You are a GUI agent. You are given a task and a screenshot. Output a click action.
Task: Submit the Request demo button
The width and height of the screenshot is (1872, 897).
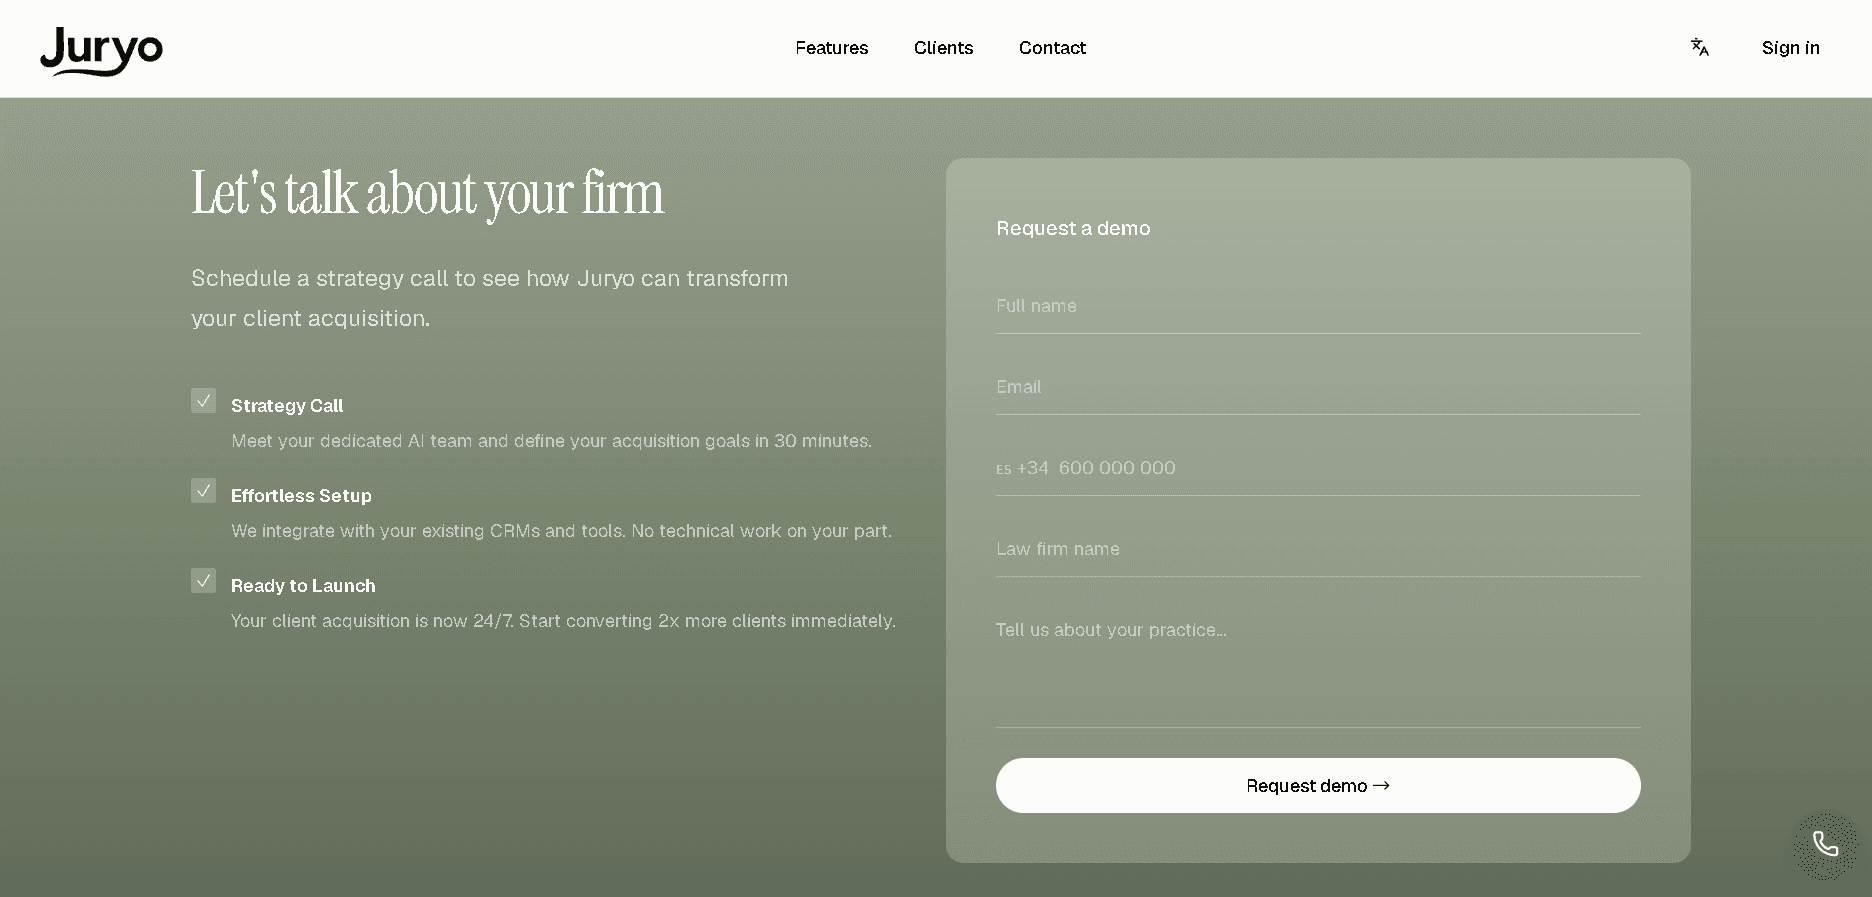tap(1318, 786)
